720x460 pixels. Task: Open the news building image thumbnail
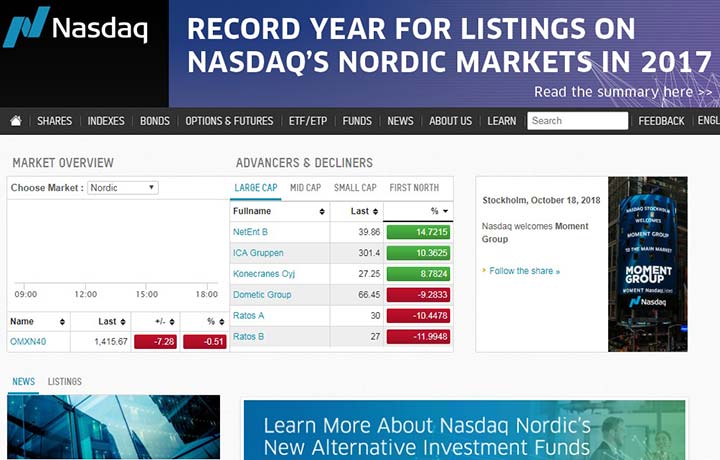113,427
